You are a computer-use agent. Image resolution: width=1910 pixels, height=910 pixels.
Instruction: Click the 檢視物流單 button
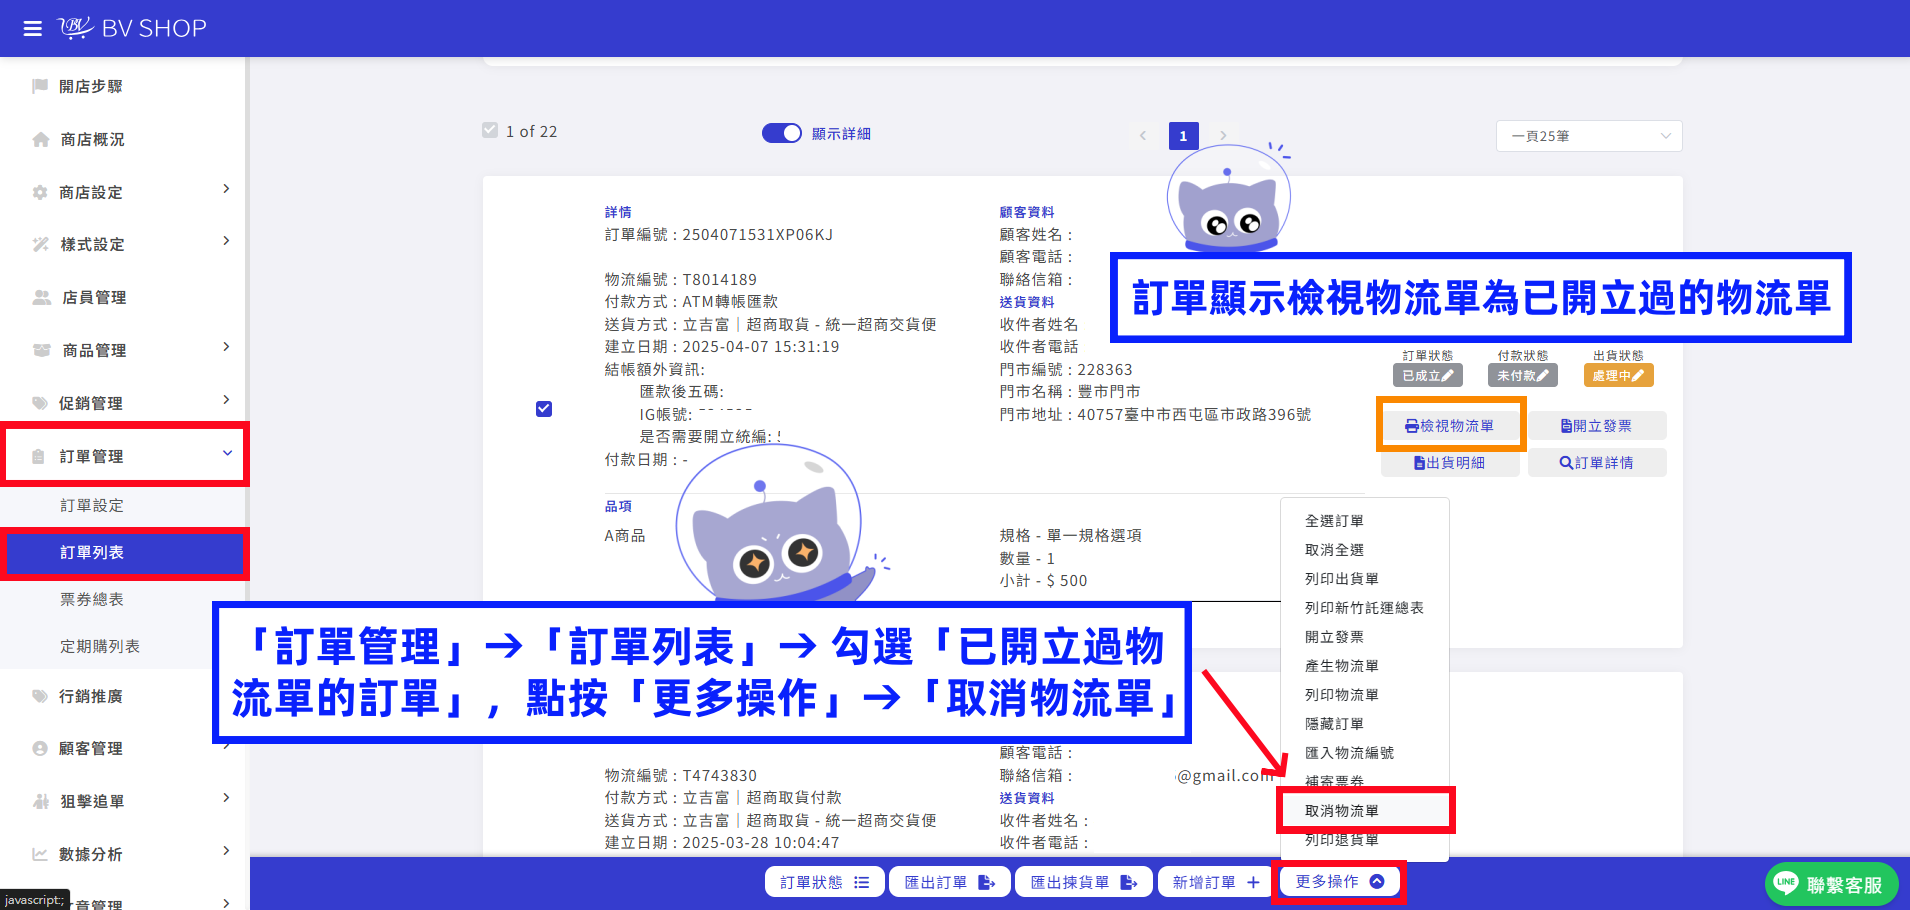(x=1450, y=426)
